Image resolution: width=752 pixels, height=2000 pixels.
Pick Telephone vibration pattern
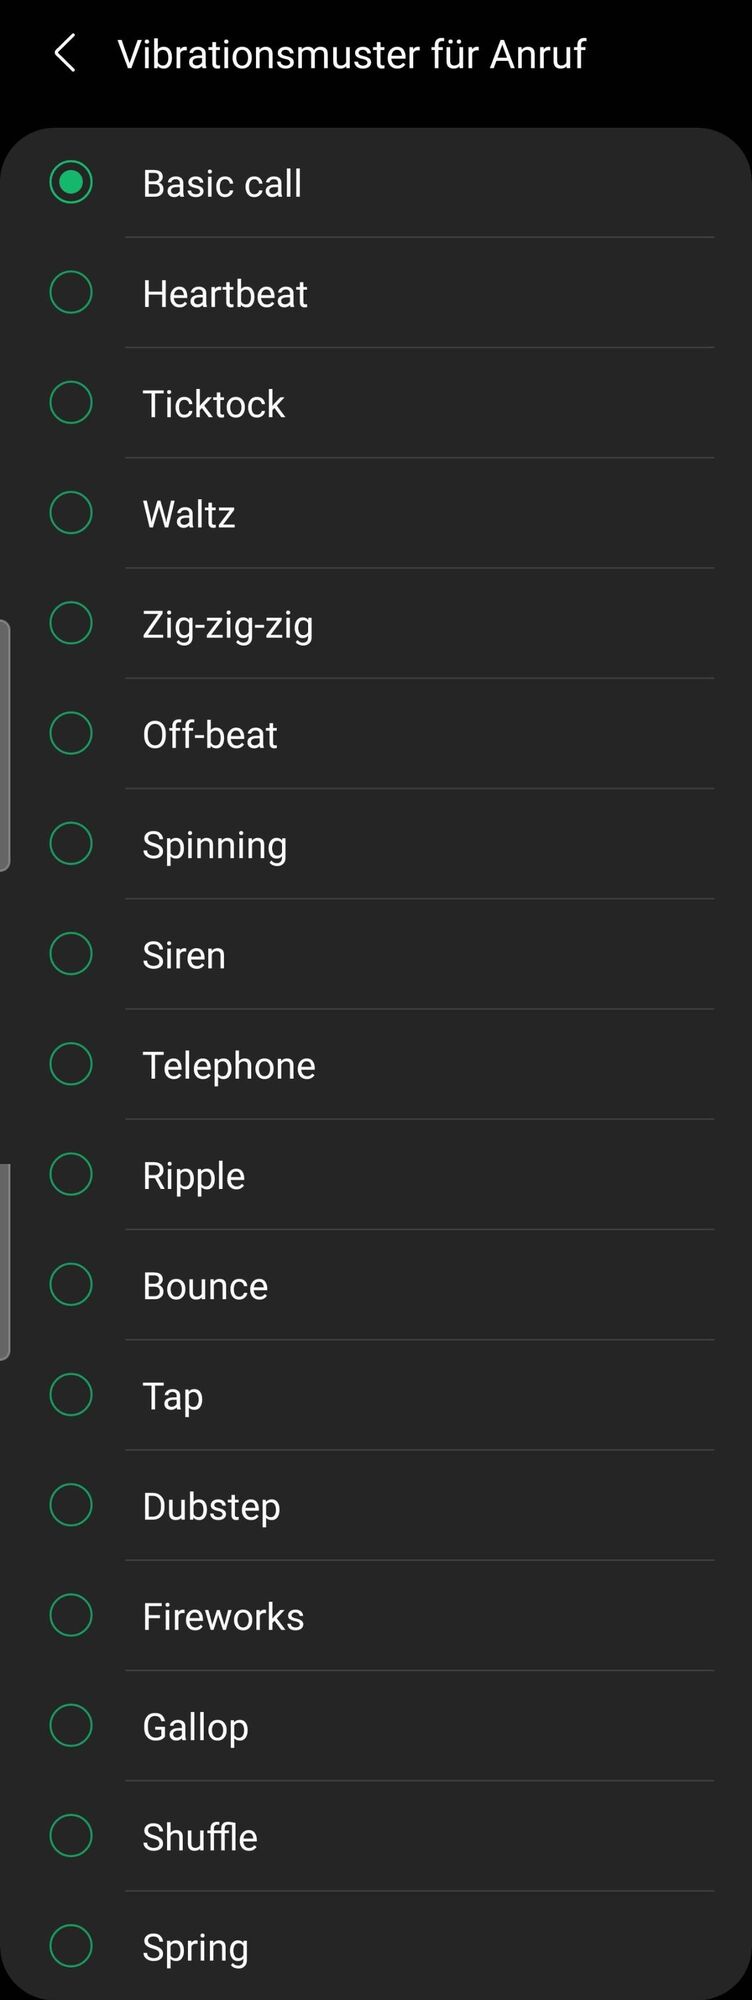pyautogui.click(x=71, y=1064)
